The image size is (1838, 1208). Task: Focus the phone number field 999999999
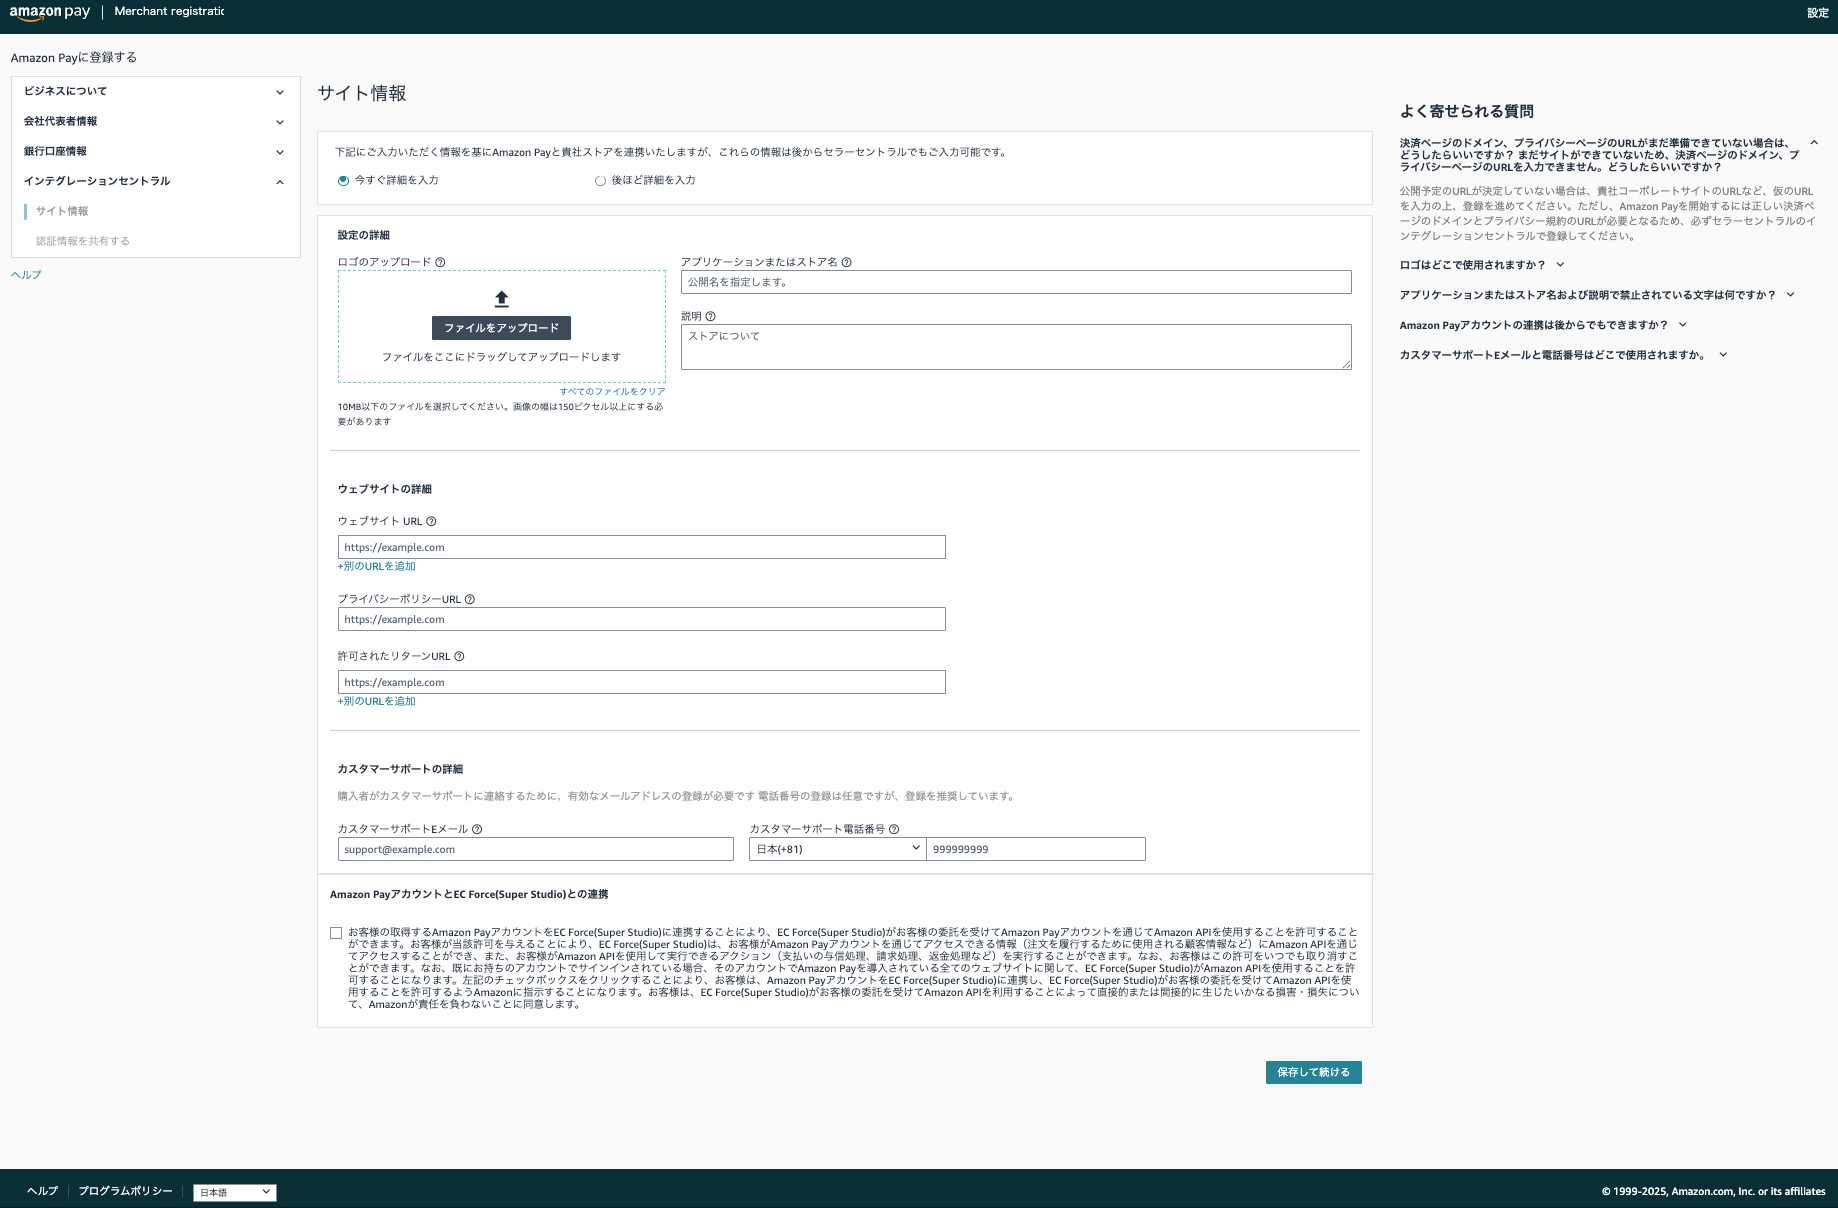[x=1036, y=849]
